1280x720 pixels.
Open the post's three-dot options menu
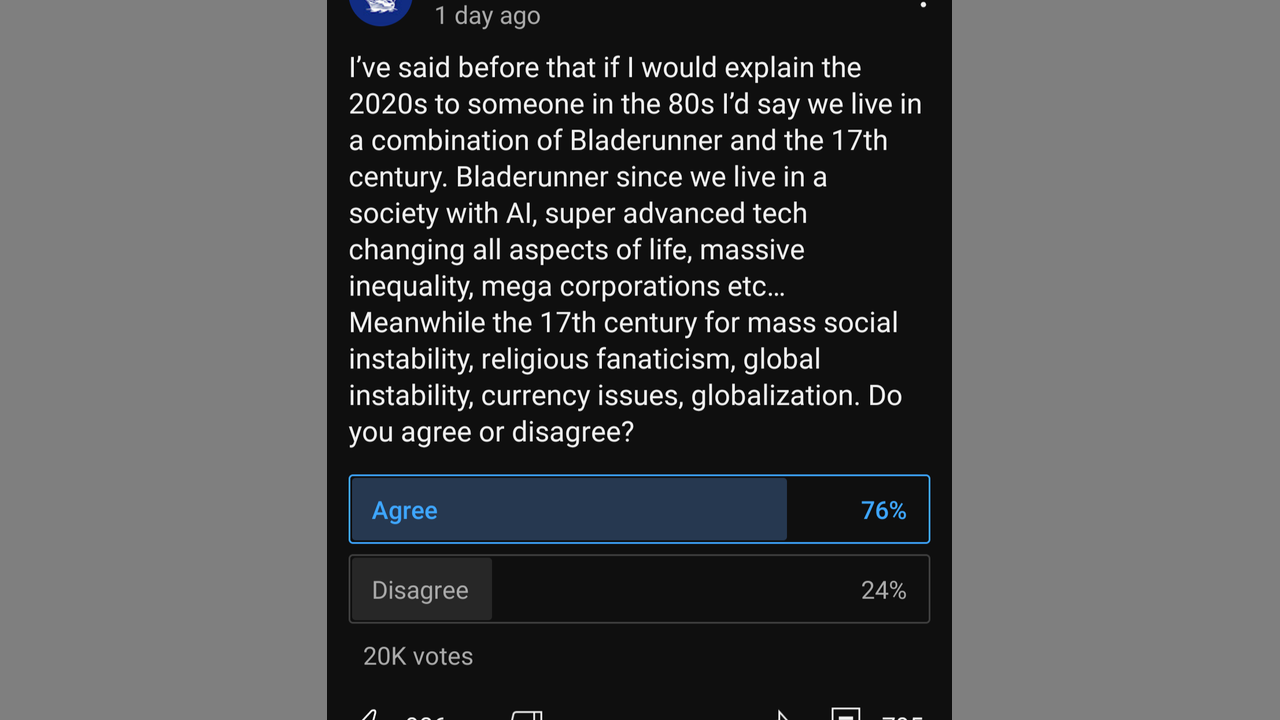pyautogui.click(x=923, y=5)
